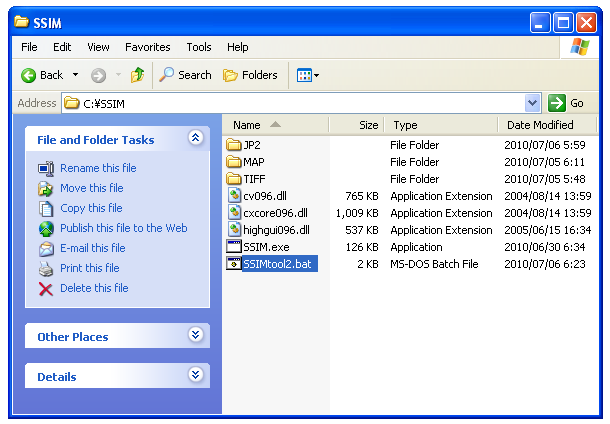The image size is (610, 424).
Task: Click the SSIM folder icon in title bar
Action: 21,22
